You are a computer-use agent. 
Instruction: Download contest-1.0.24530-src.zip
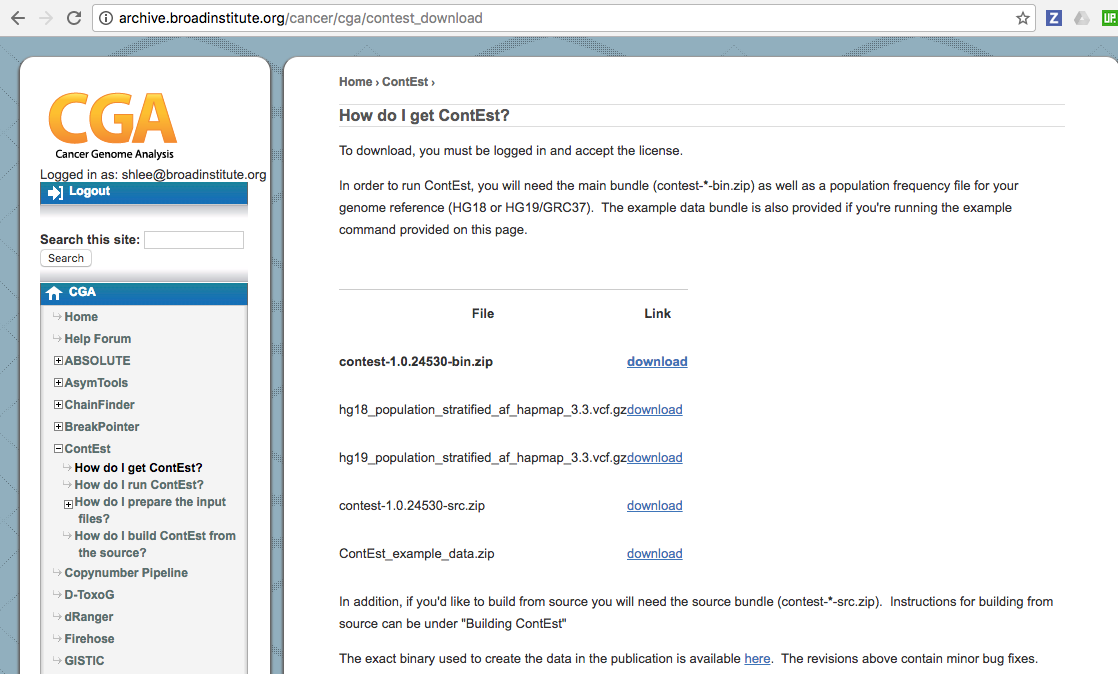click(655, 506)
